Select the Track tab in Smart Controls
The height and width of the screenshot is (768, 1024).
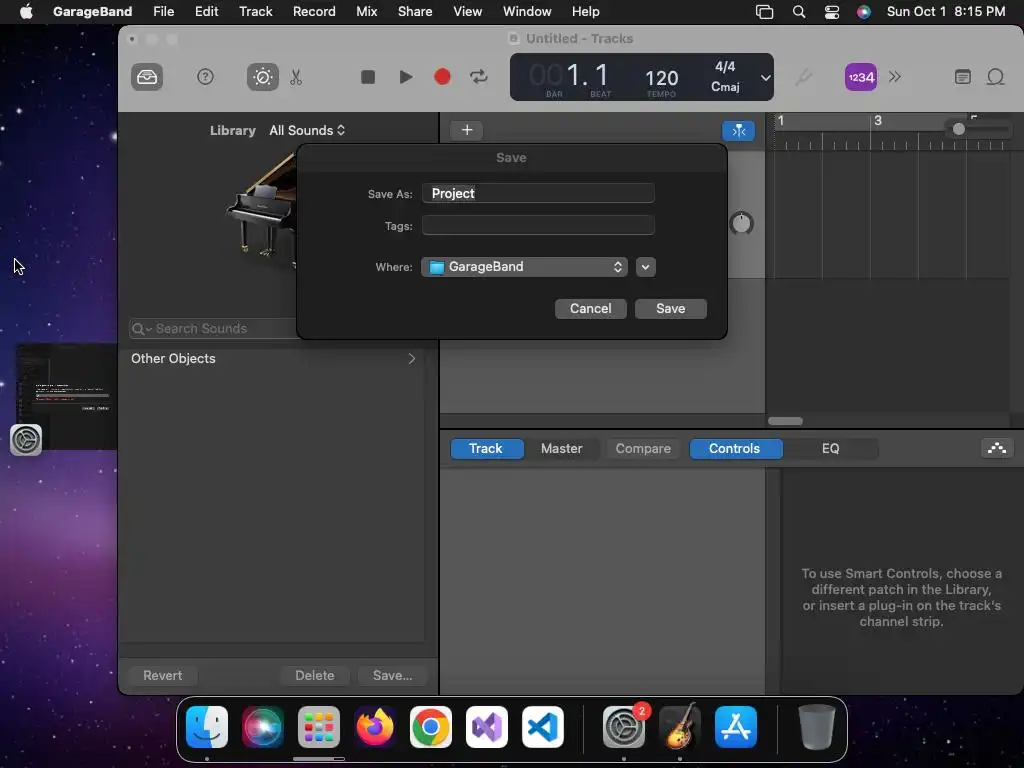486,449
